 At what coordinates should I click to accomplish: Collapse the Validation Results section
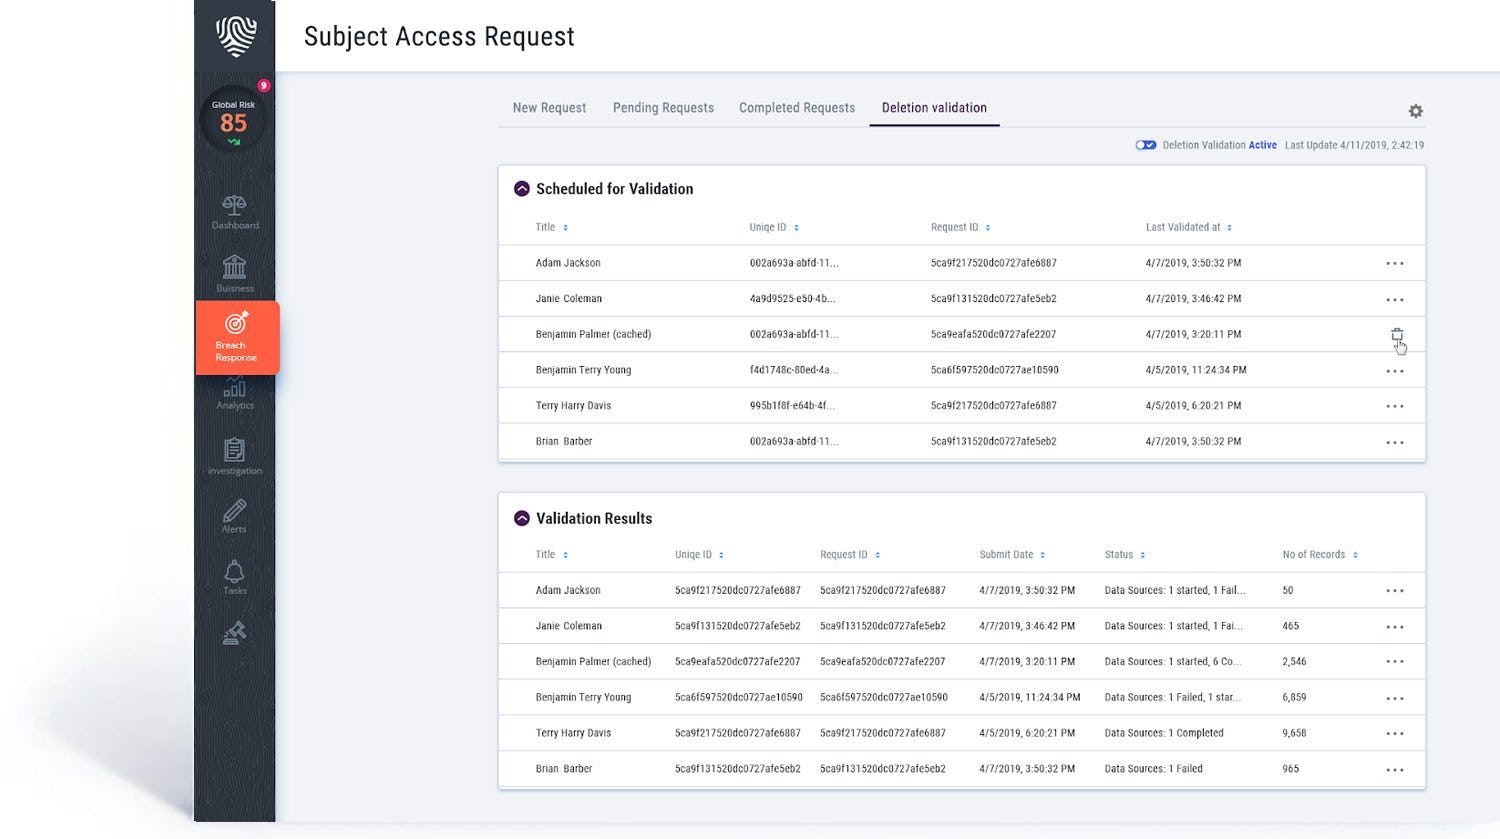[521, 518]
